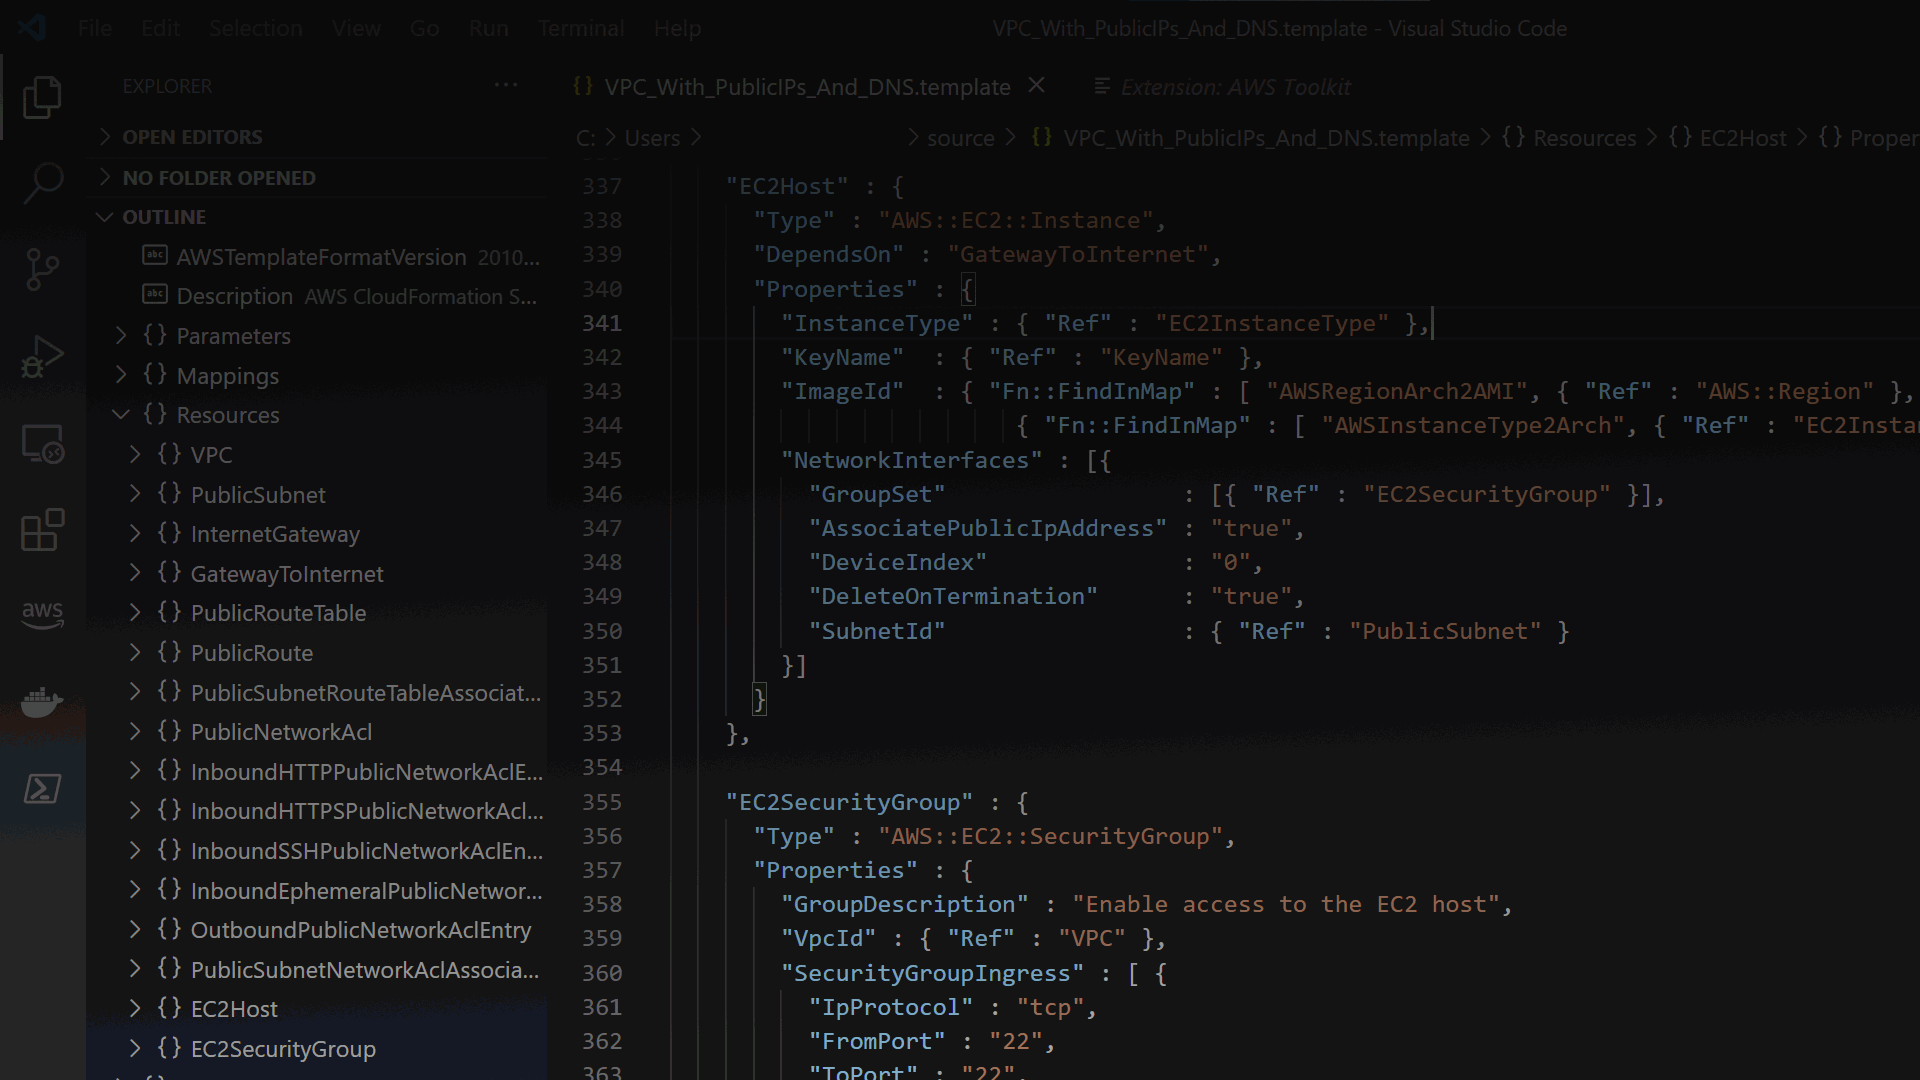The height and width of the screenshot is (1080, 1920).
Task: Switch to Extension: AWS Toolkit tab
Action: (x=1235, y=87)
